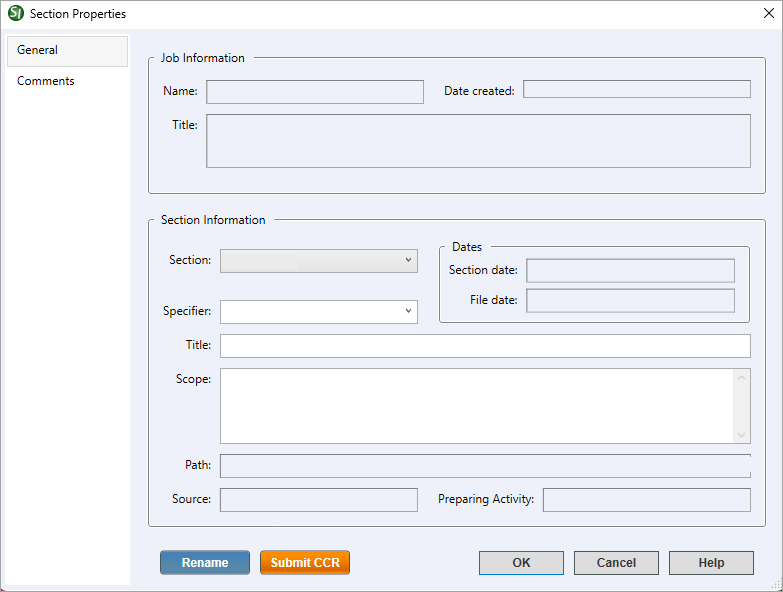The height and width of the screenshot is (592, 783).
Task: Confirm with the OK button
Action: (521, 563)
